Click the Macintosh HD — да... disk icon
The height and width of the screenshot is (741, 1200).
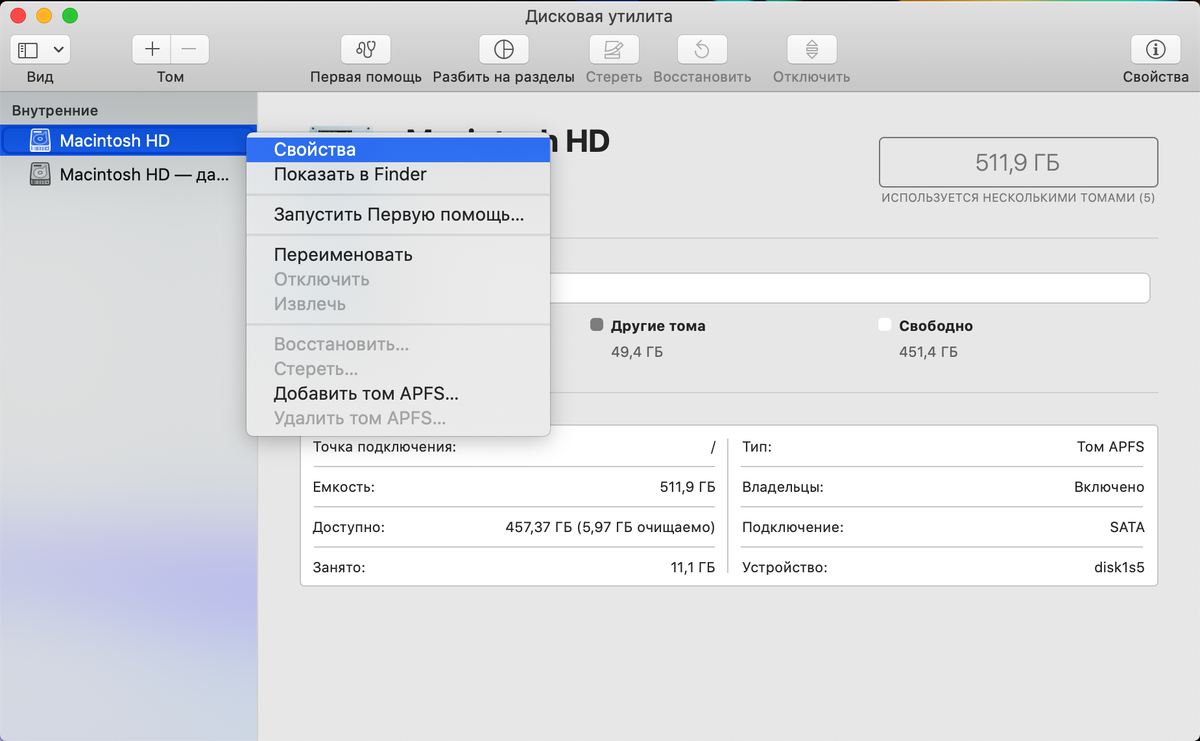tap(40, 174)
